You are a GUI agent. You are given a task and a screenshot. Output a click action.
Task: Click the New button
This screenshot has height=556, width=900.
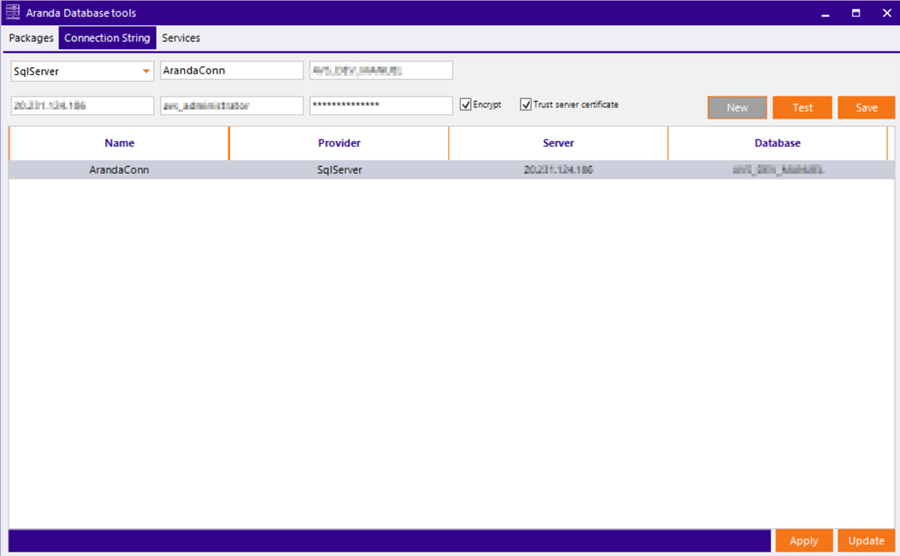(x=737, y=108)
